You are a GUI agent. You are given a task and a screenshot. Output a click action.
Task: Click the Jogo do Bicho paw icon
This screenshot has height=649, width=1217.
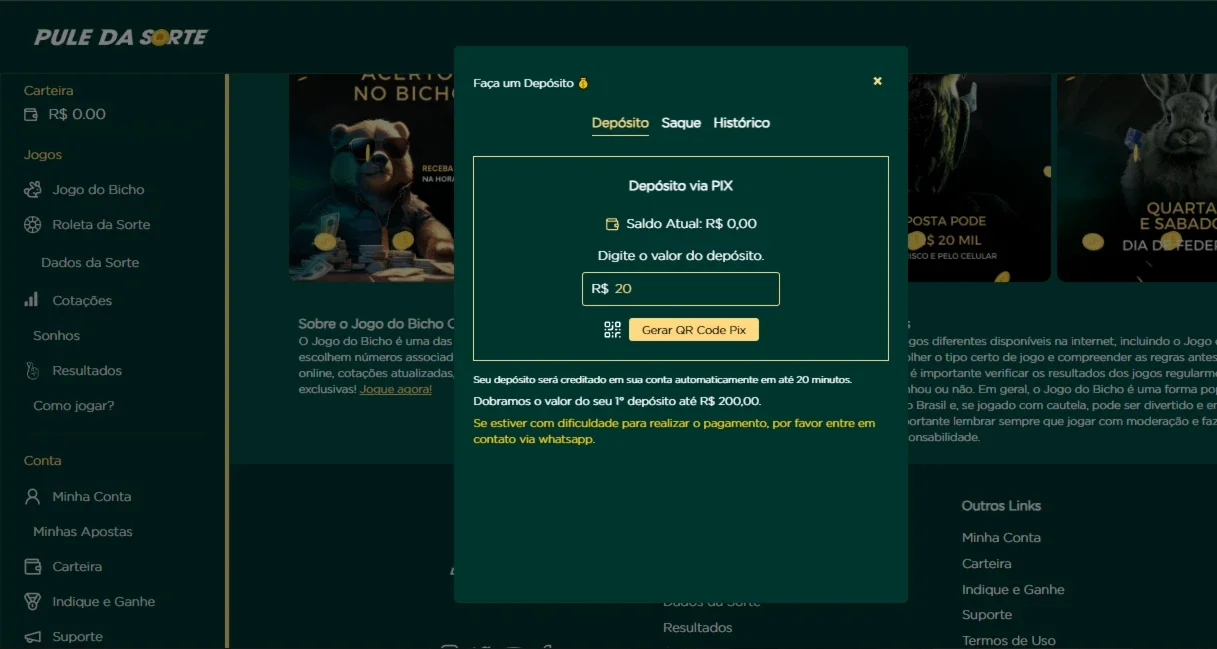(x=33, y=189)
